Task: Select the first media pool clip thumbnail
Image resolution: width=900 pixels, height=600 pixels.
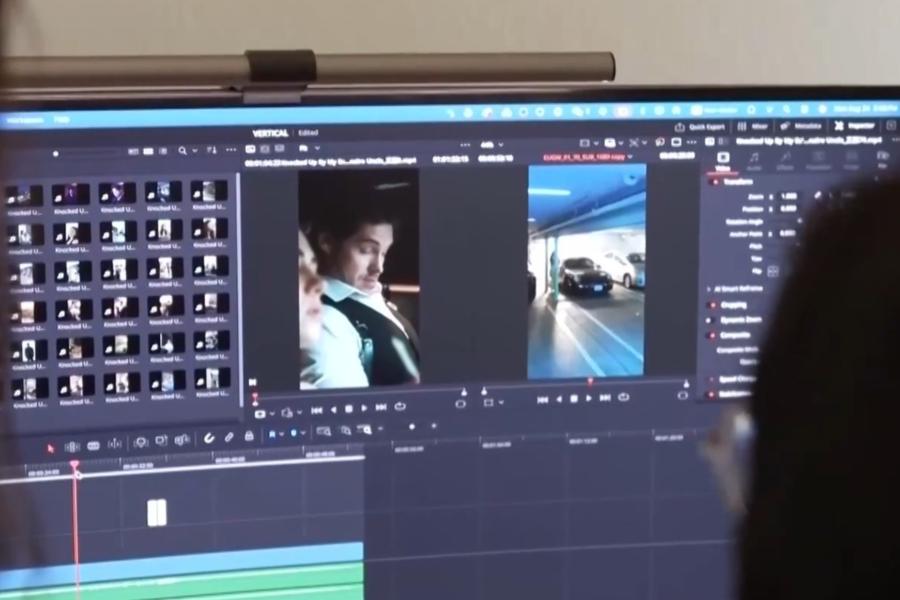Action: (24, 197)
